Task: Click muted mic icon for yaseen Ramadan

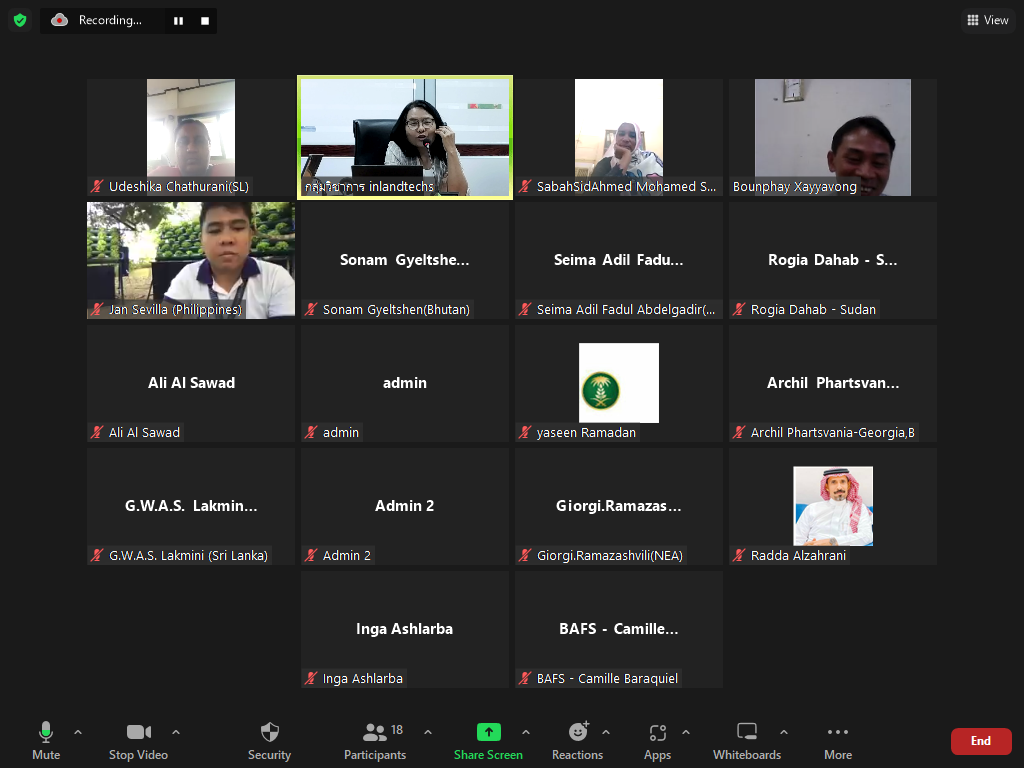Action: [525, 432]
